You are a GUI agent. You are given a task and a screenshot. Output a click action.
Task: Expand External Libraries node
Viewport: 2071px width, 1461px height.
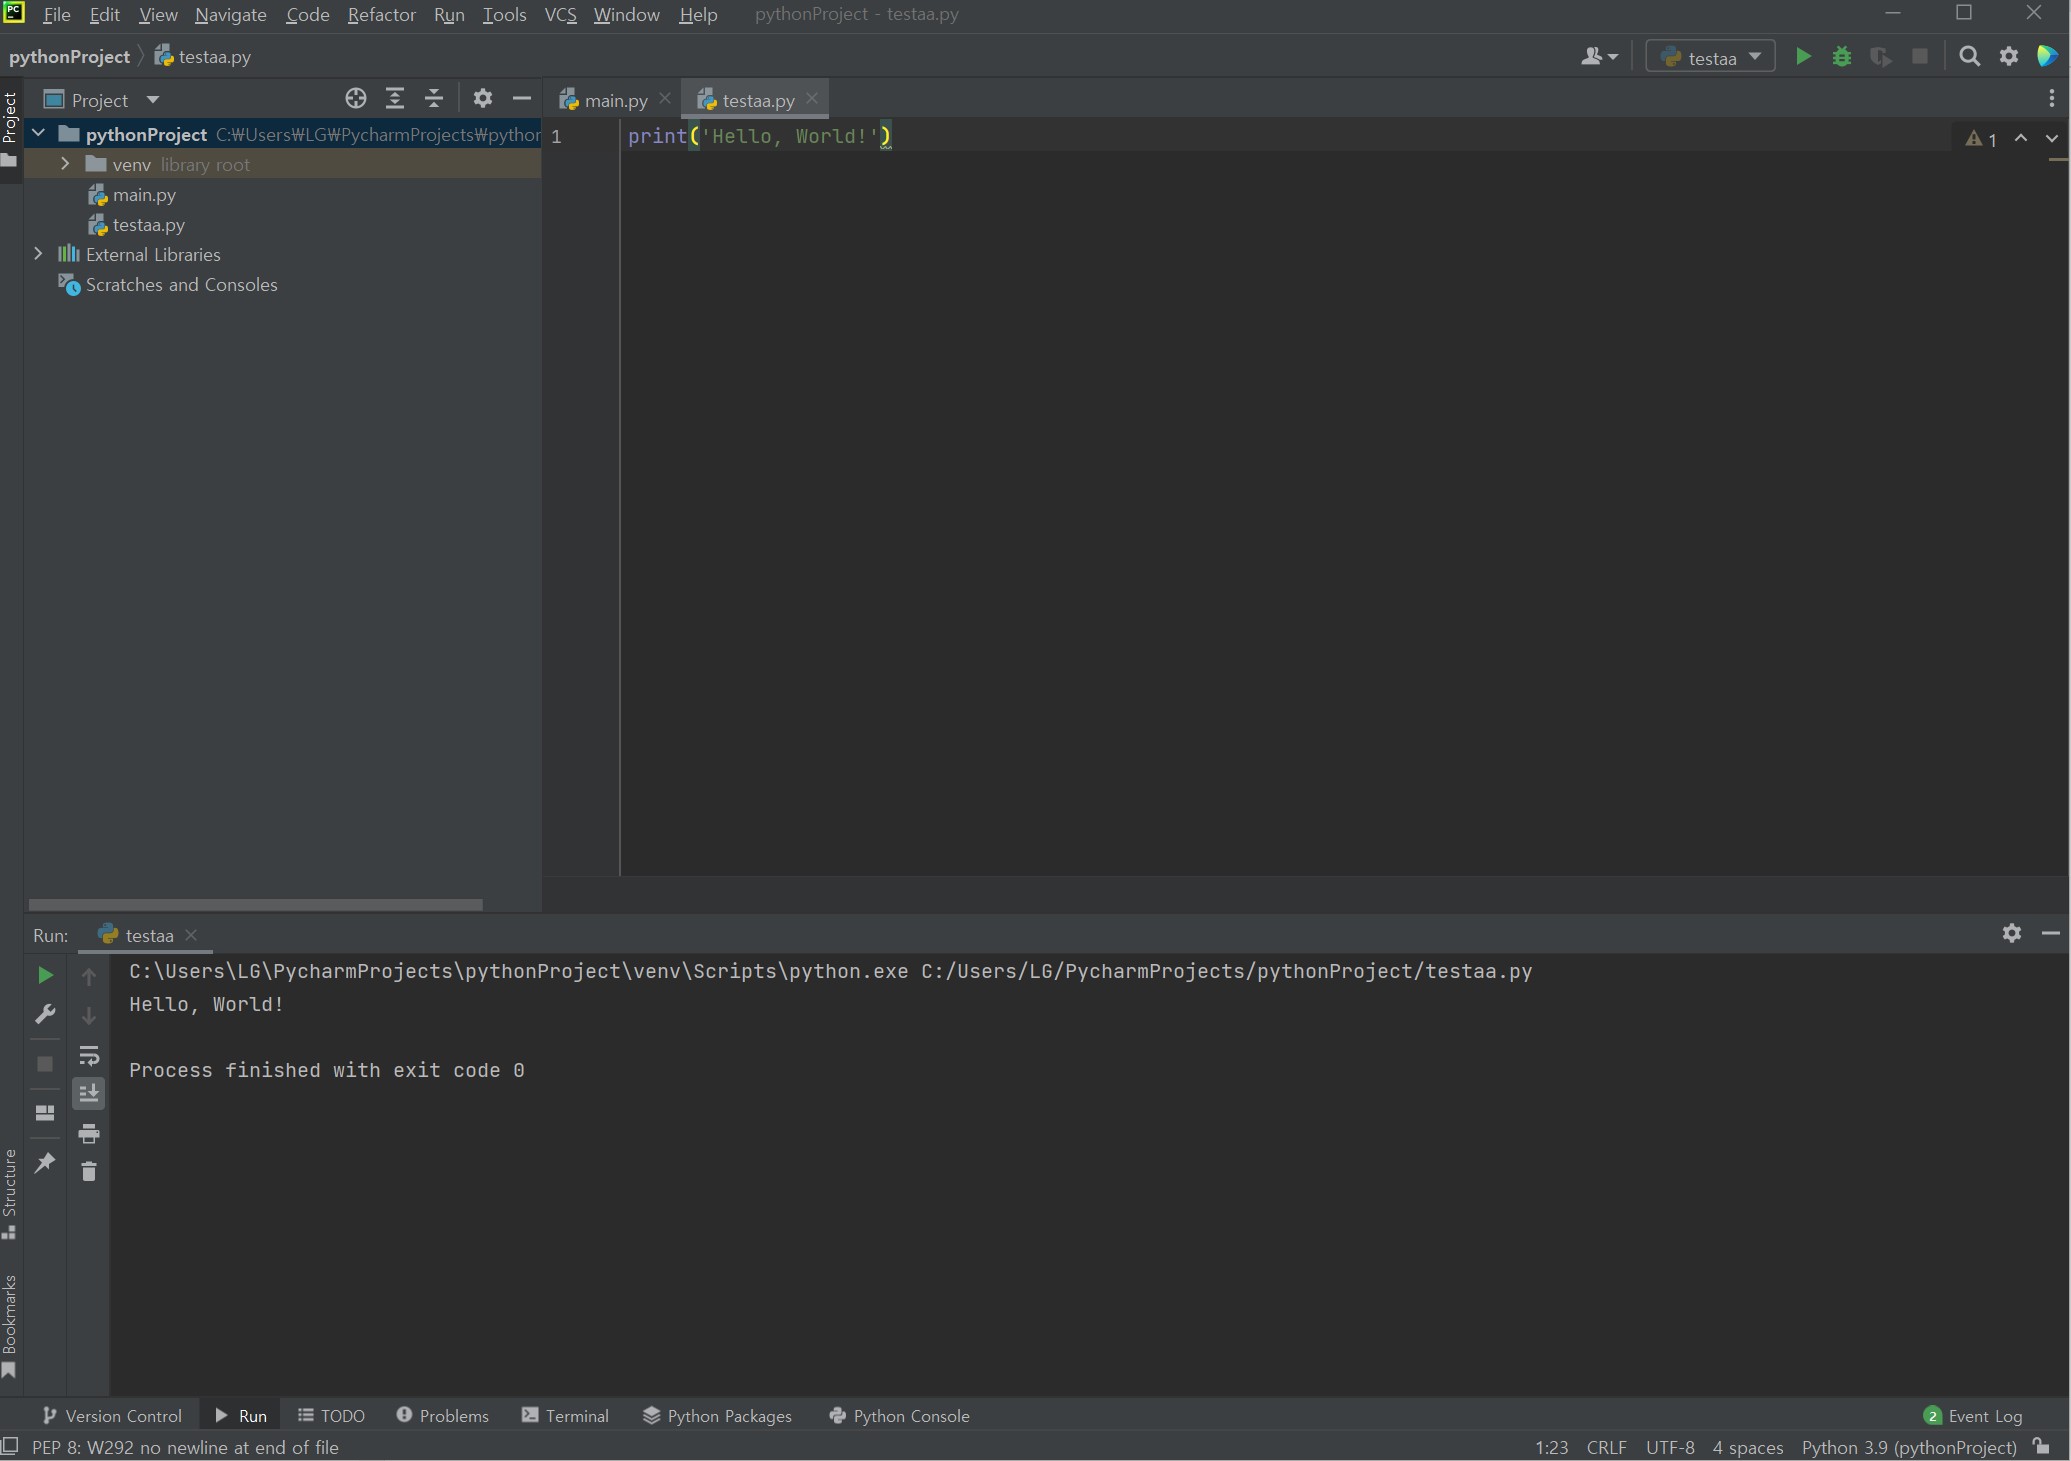(38, 254)
